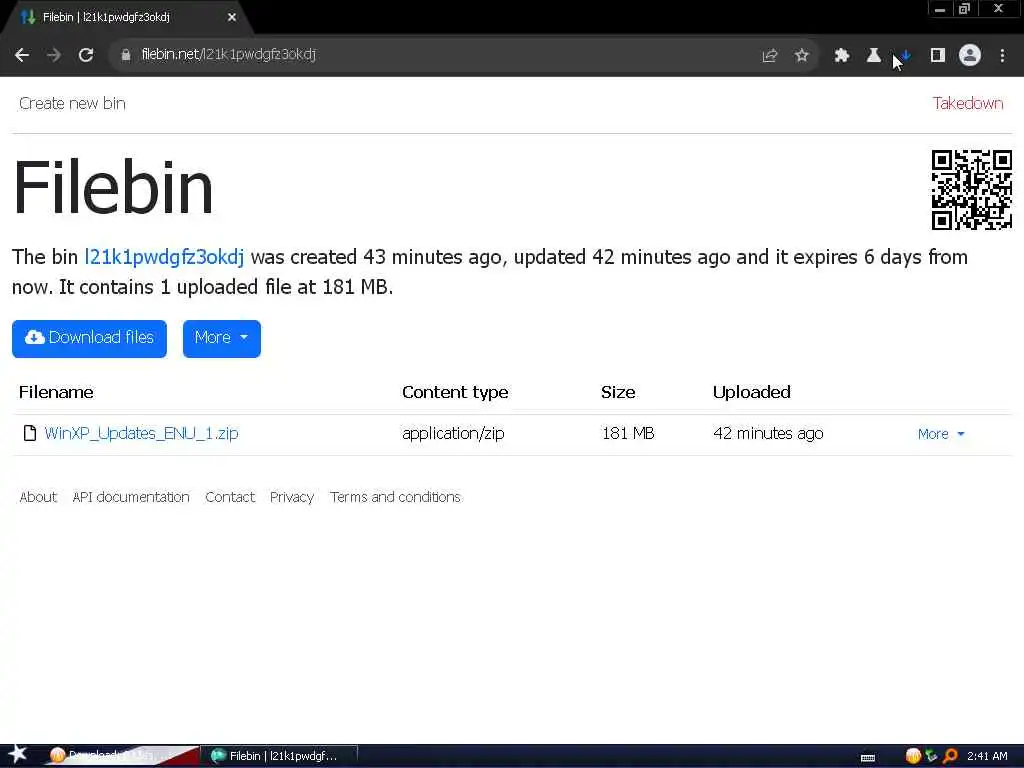Click the Size column header
The image size is (1024, 768).
click(x=618, y=392)
